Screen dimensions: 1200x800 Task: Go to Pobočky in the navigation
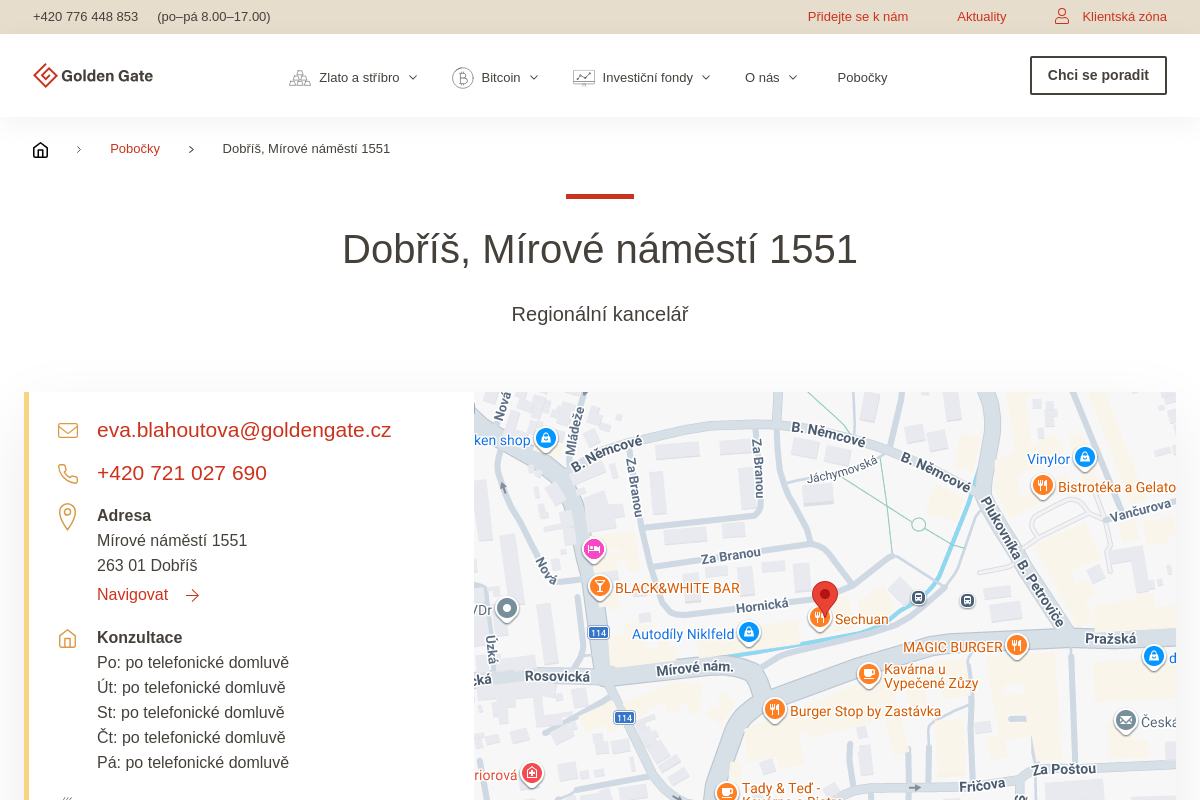pos(862,78)
